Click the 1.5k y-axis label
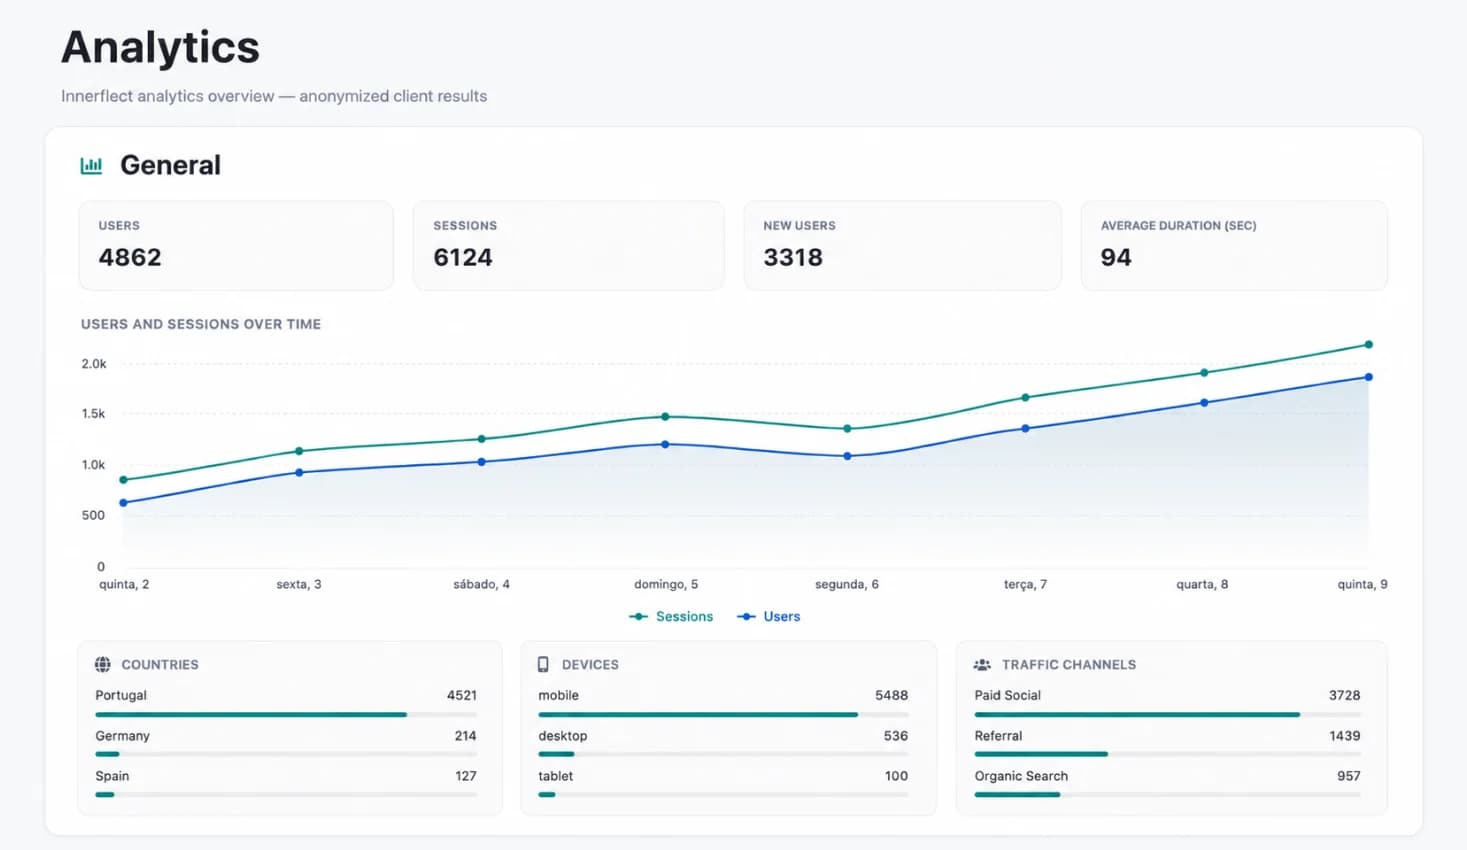1467x850 pixels. click(x=93, y=413)
